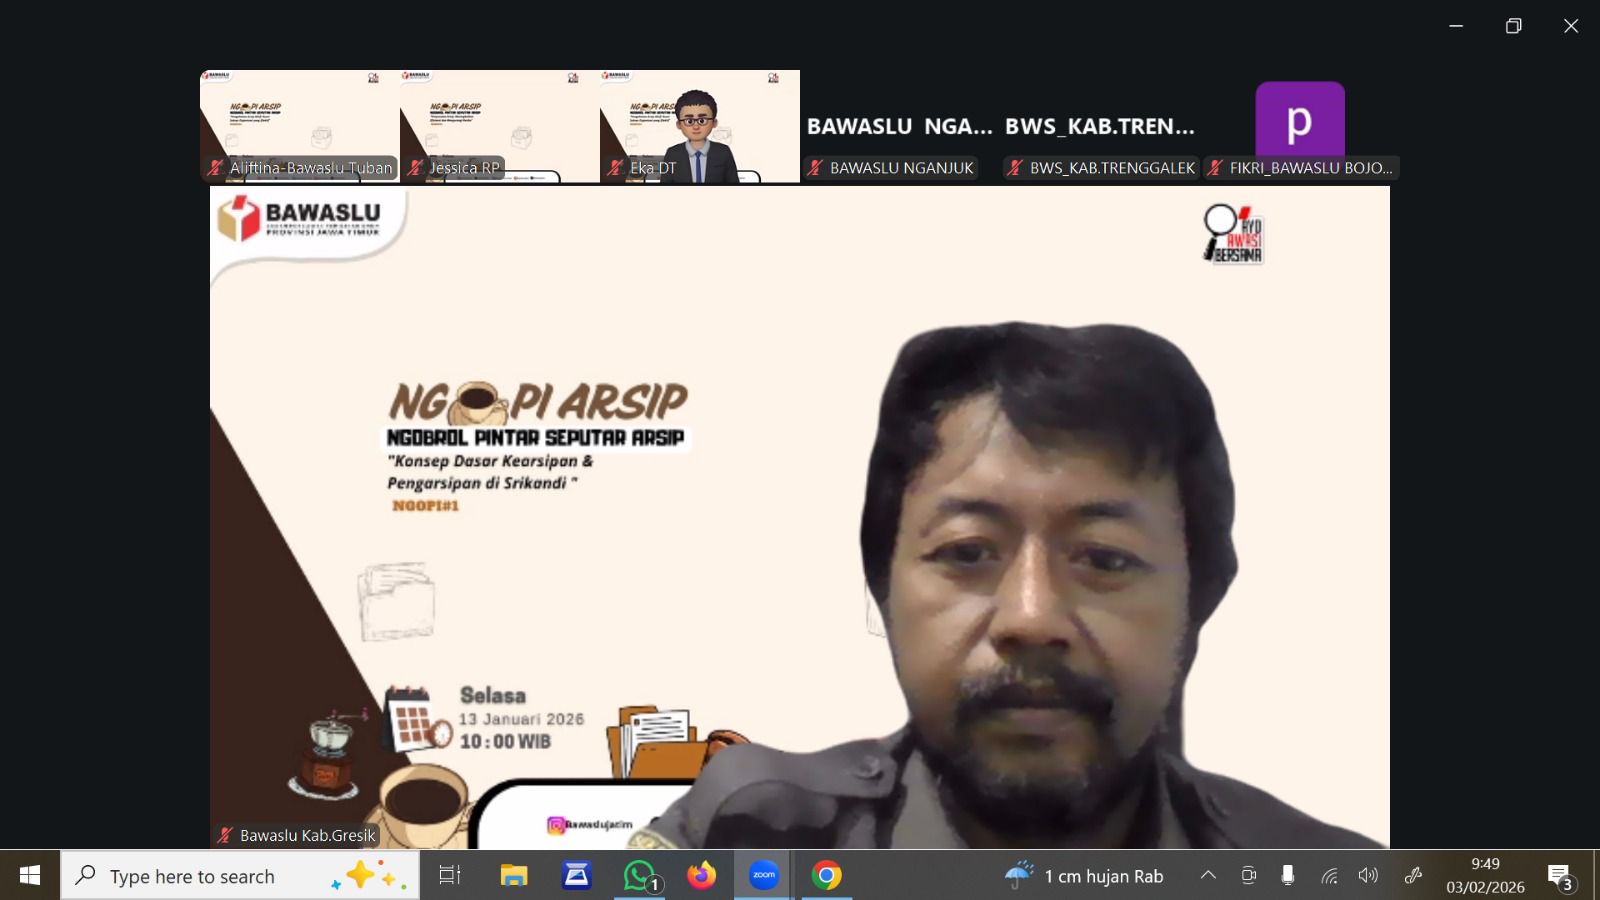Image resolution: width=1600 pixels, height=900 pixels.
Task: Open the Windows Start menu
Action: coord(30,876)
